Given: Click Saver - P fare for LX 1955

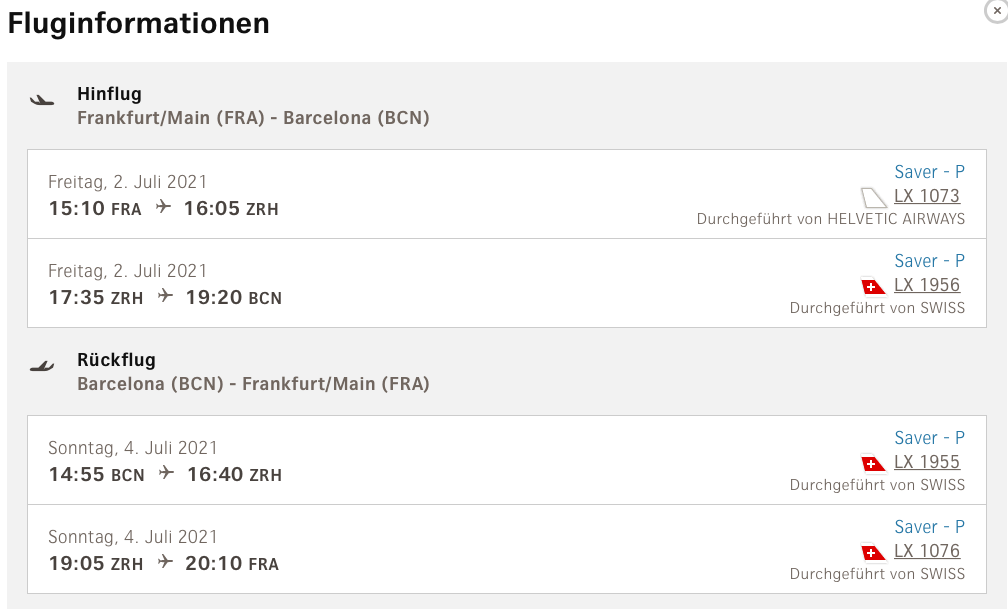Looking at the screenshot, I should pos(929,438).
